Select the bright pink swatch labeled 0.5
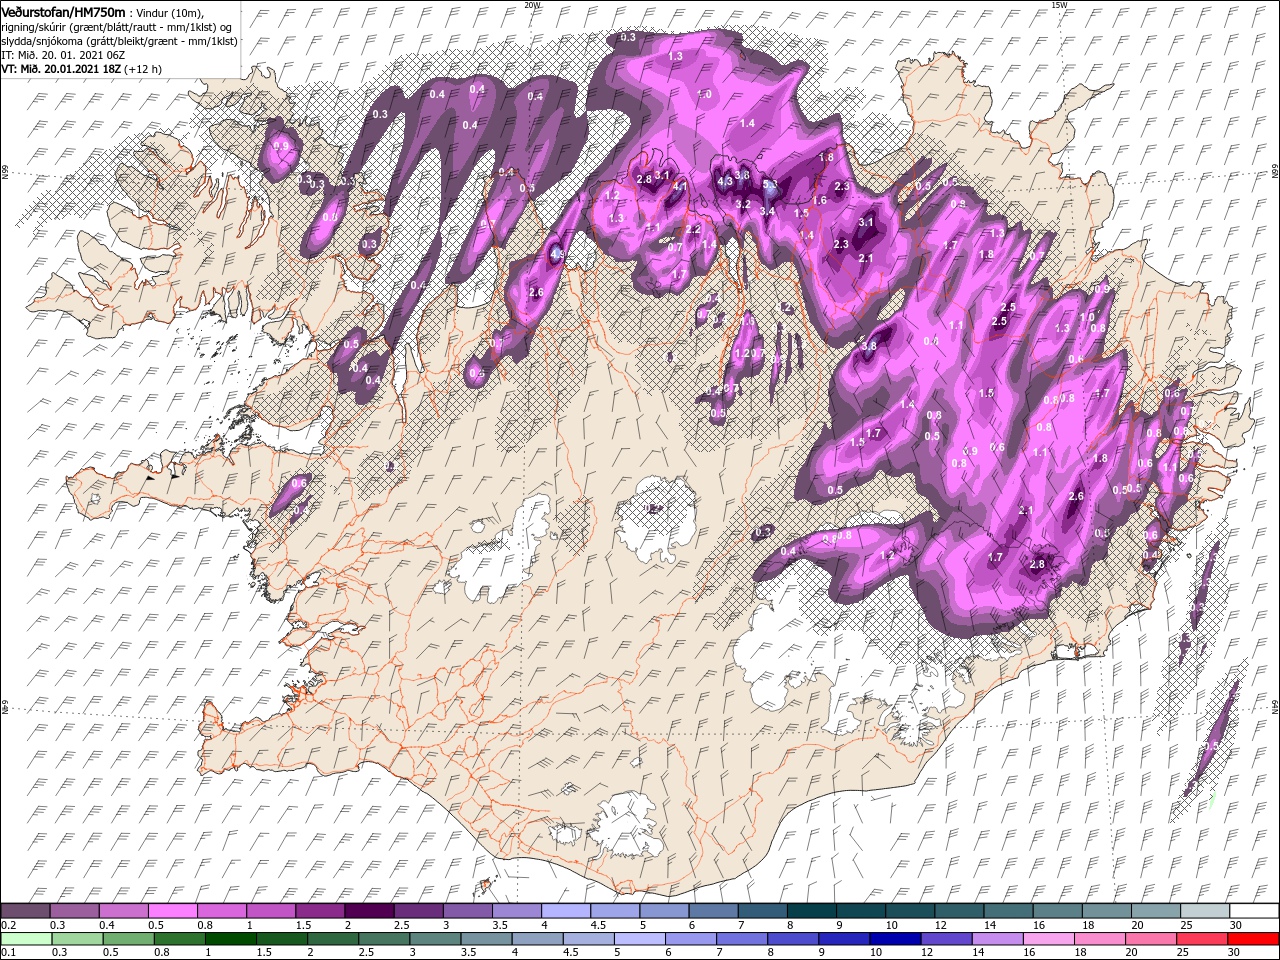This screenshot has width=1280, height=960. [x=173, y=911]
